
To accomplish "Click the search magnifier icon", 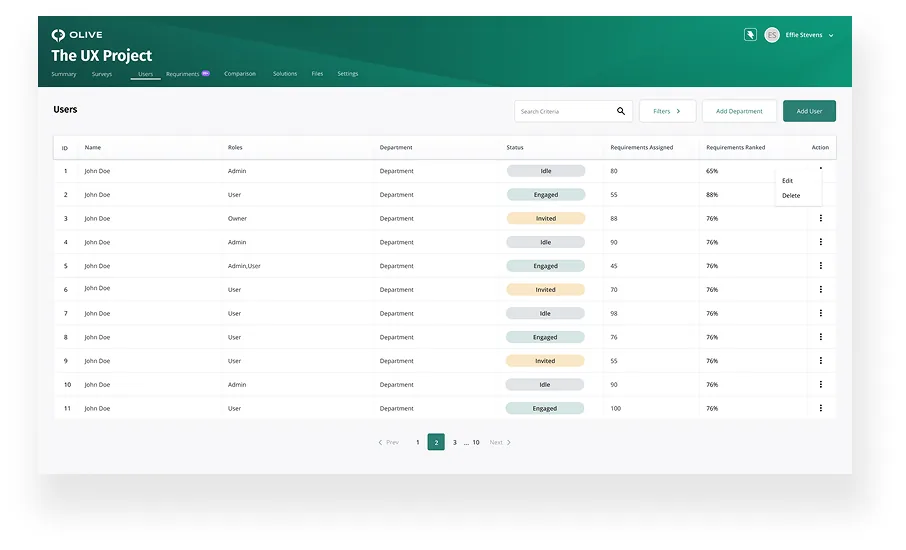I will (x=621, y=111).
